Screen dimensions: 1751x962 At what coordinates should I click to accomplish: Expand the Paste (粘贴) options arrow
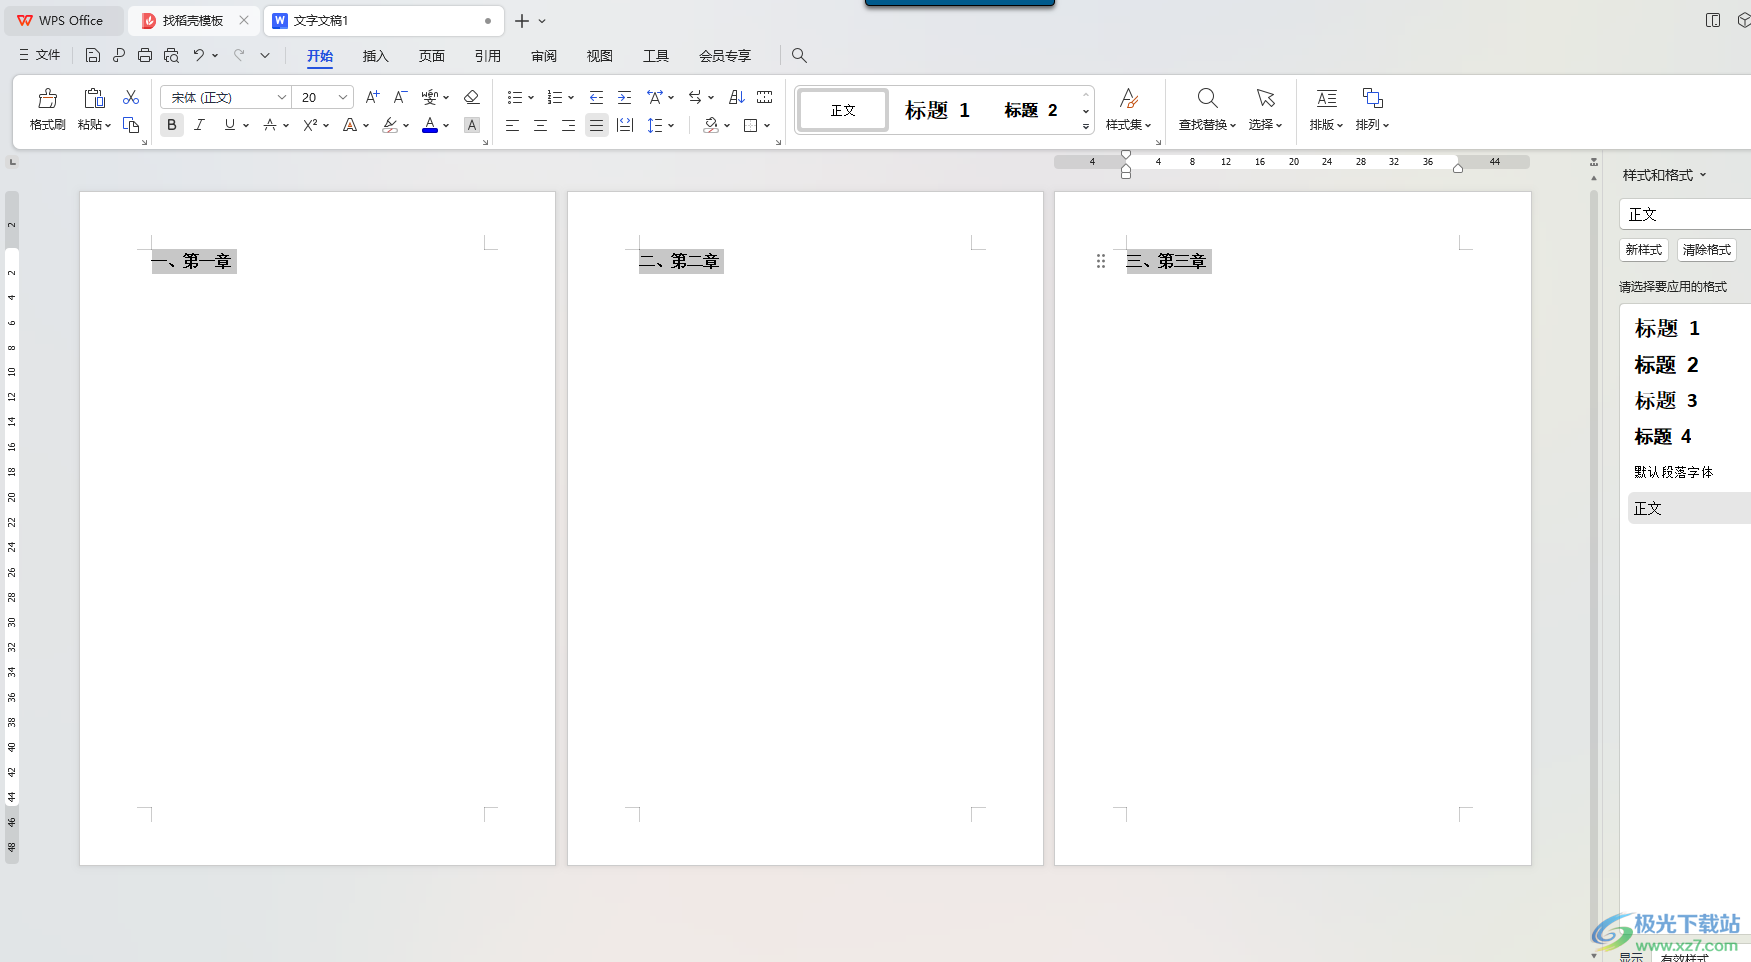[108, 125]
